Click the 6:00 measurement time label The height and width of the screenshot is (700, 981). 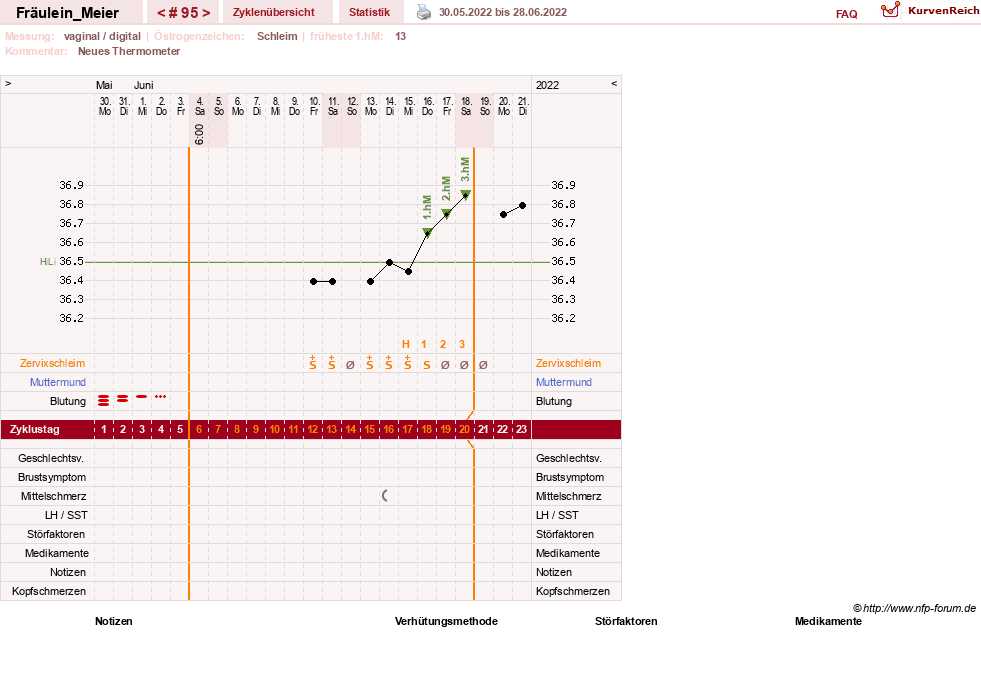point(200,134)
